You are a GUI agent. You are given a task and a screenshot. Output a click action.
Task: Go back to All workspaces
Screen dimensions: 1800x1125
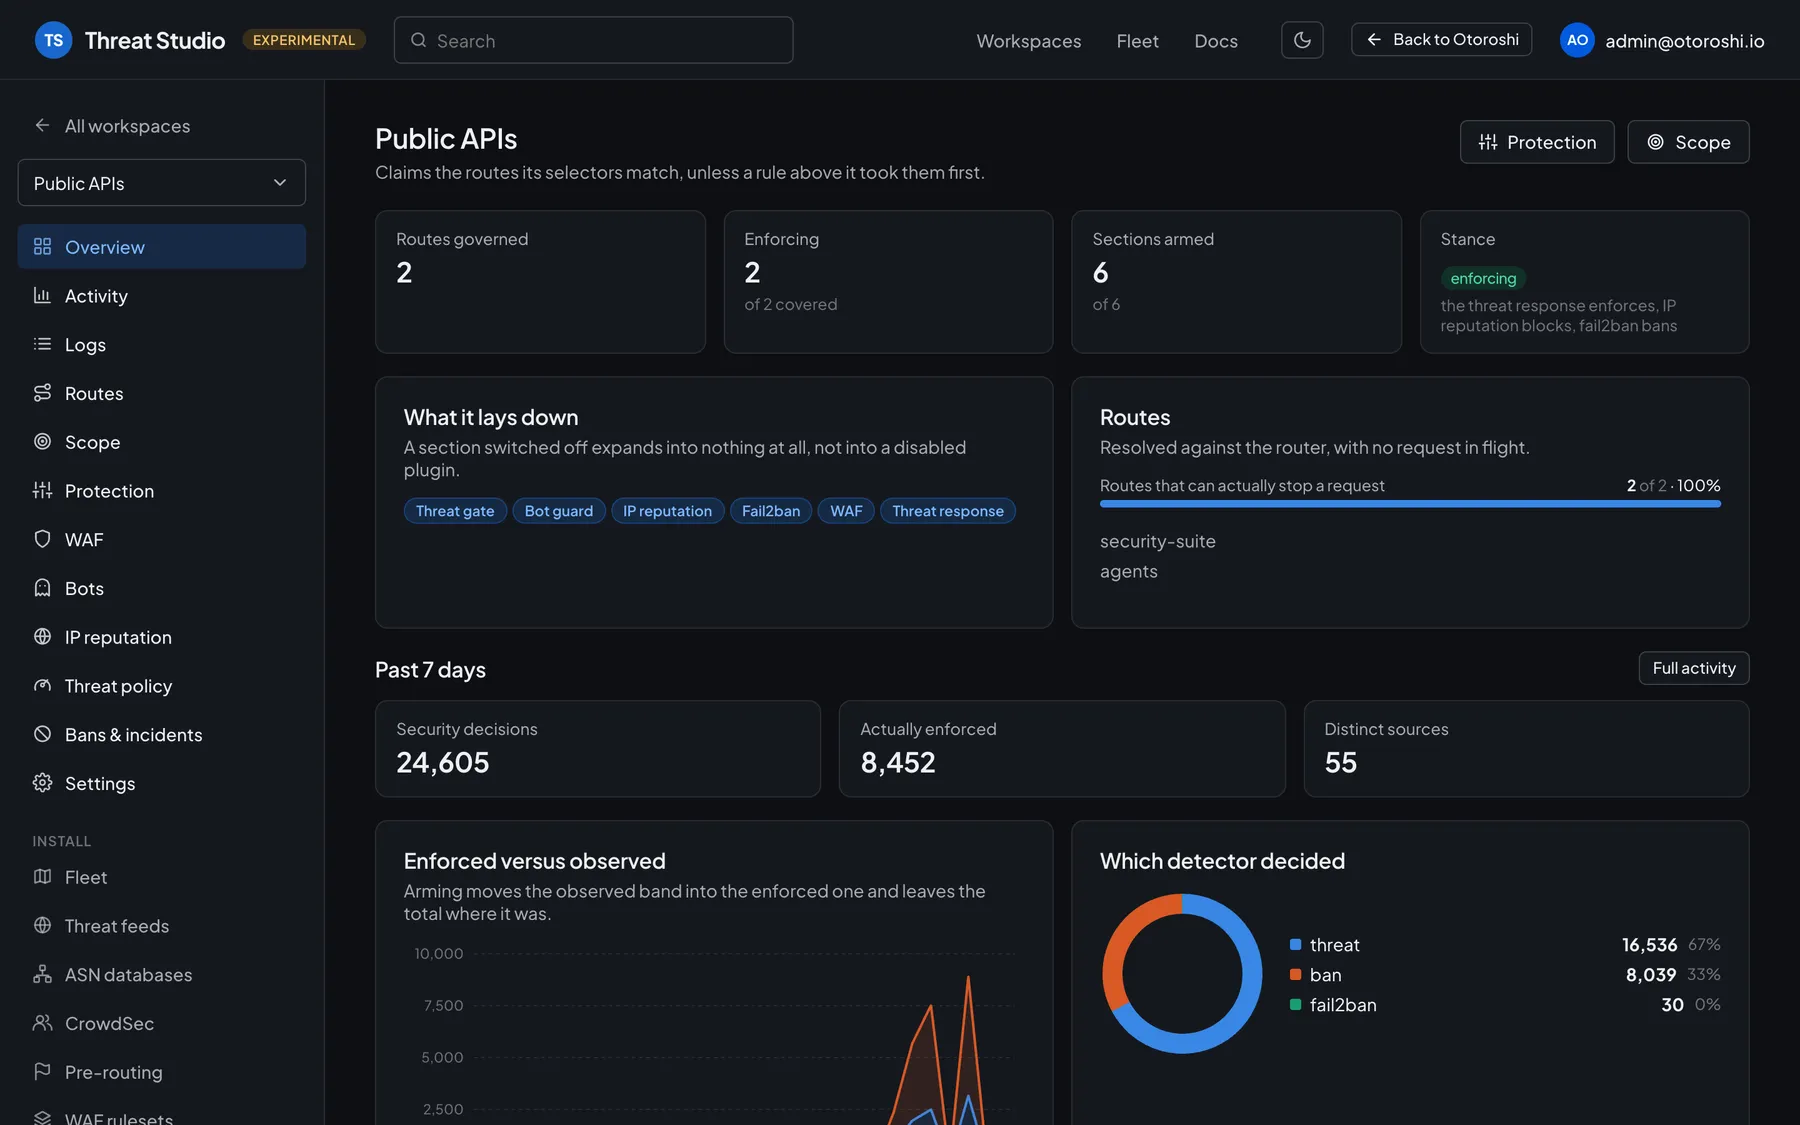(112, 126)
